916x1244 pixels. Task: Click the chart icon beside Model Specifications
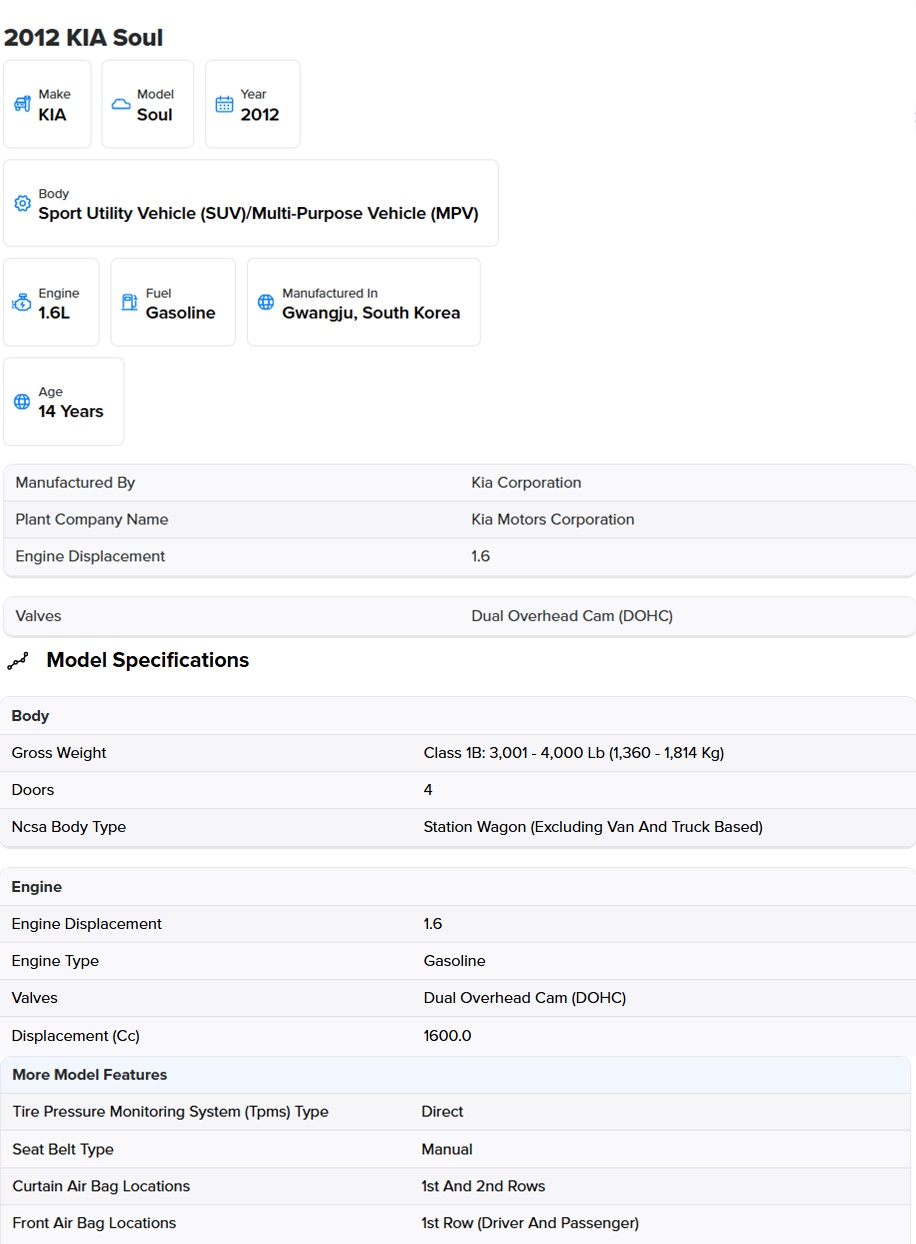(x=18, y=660)
